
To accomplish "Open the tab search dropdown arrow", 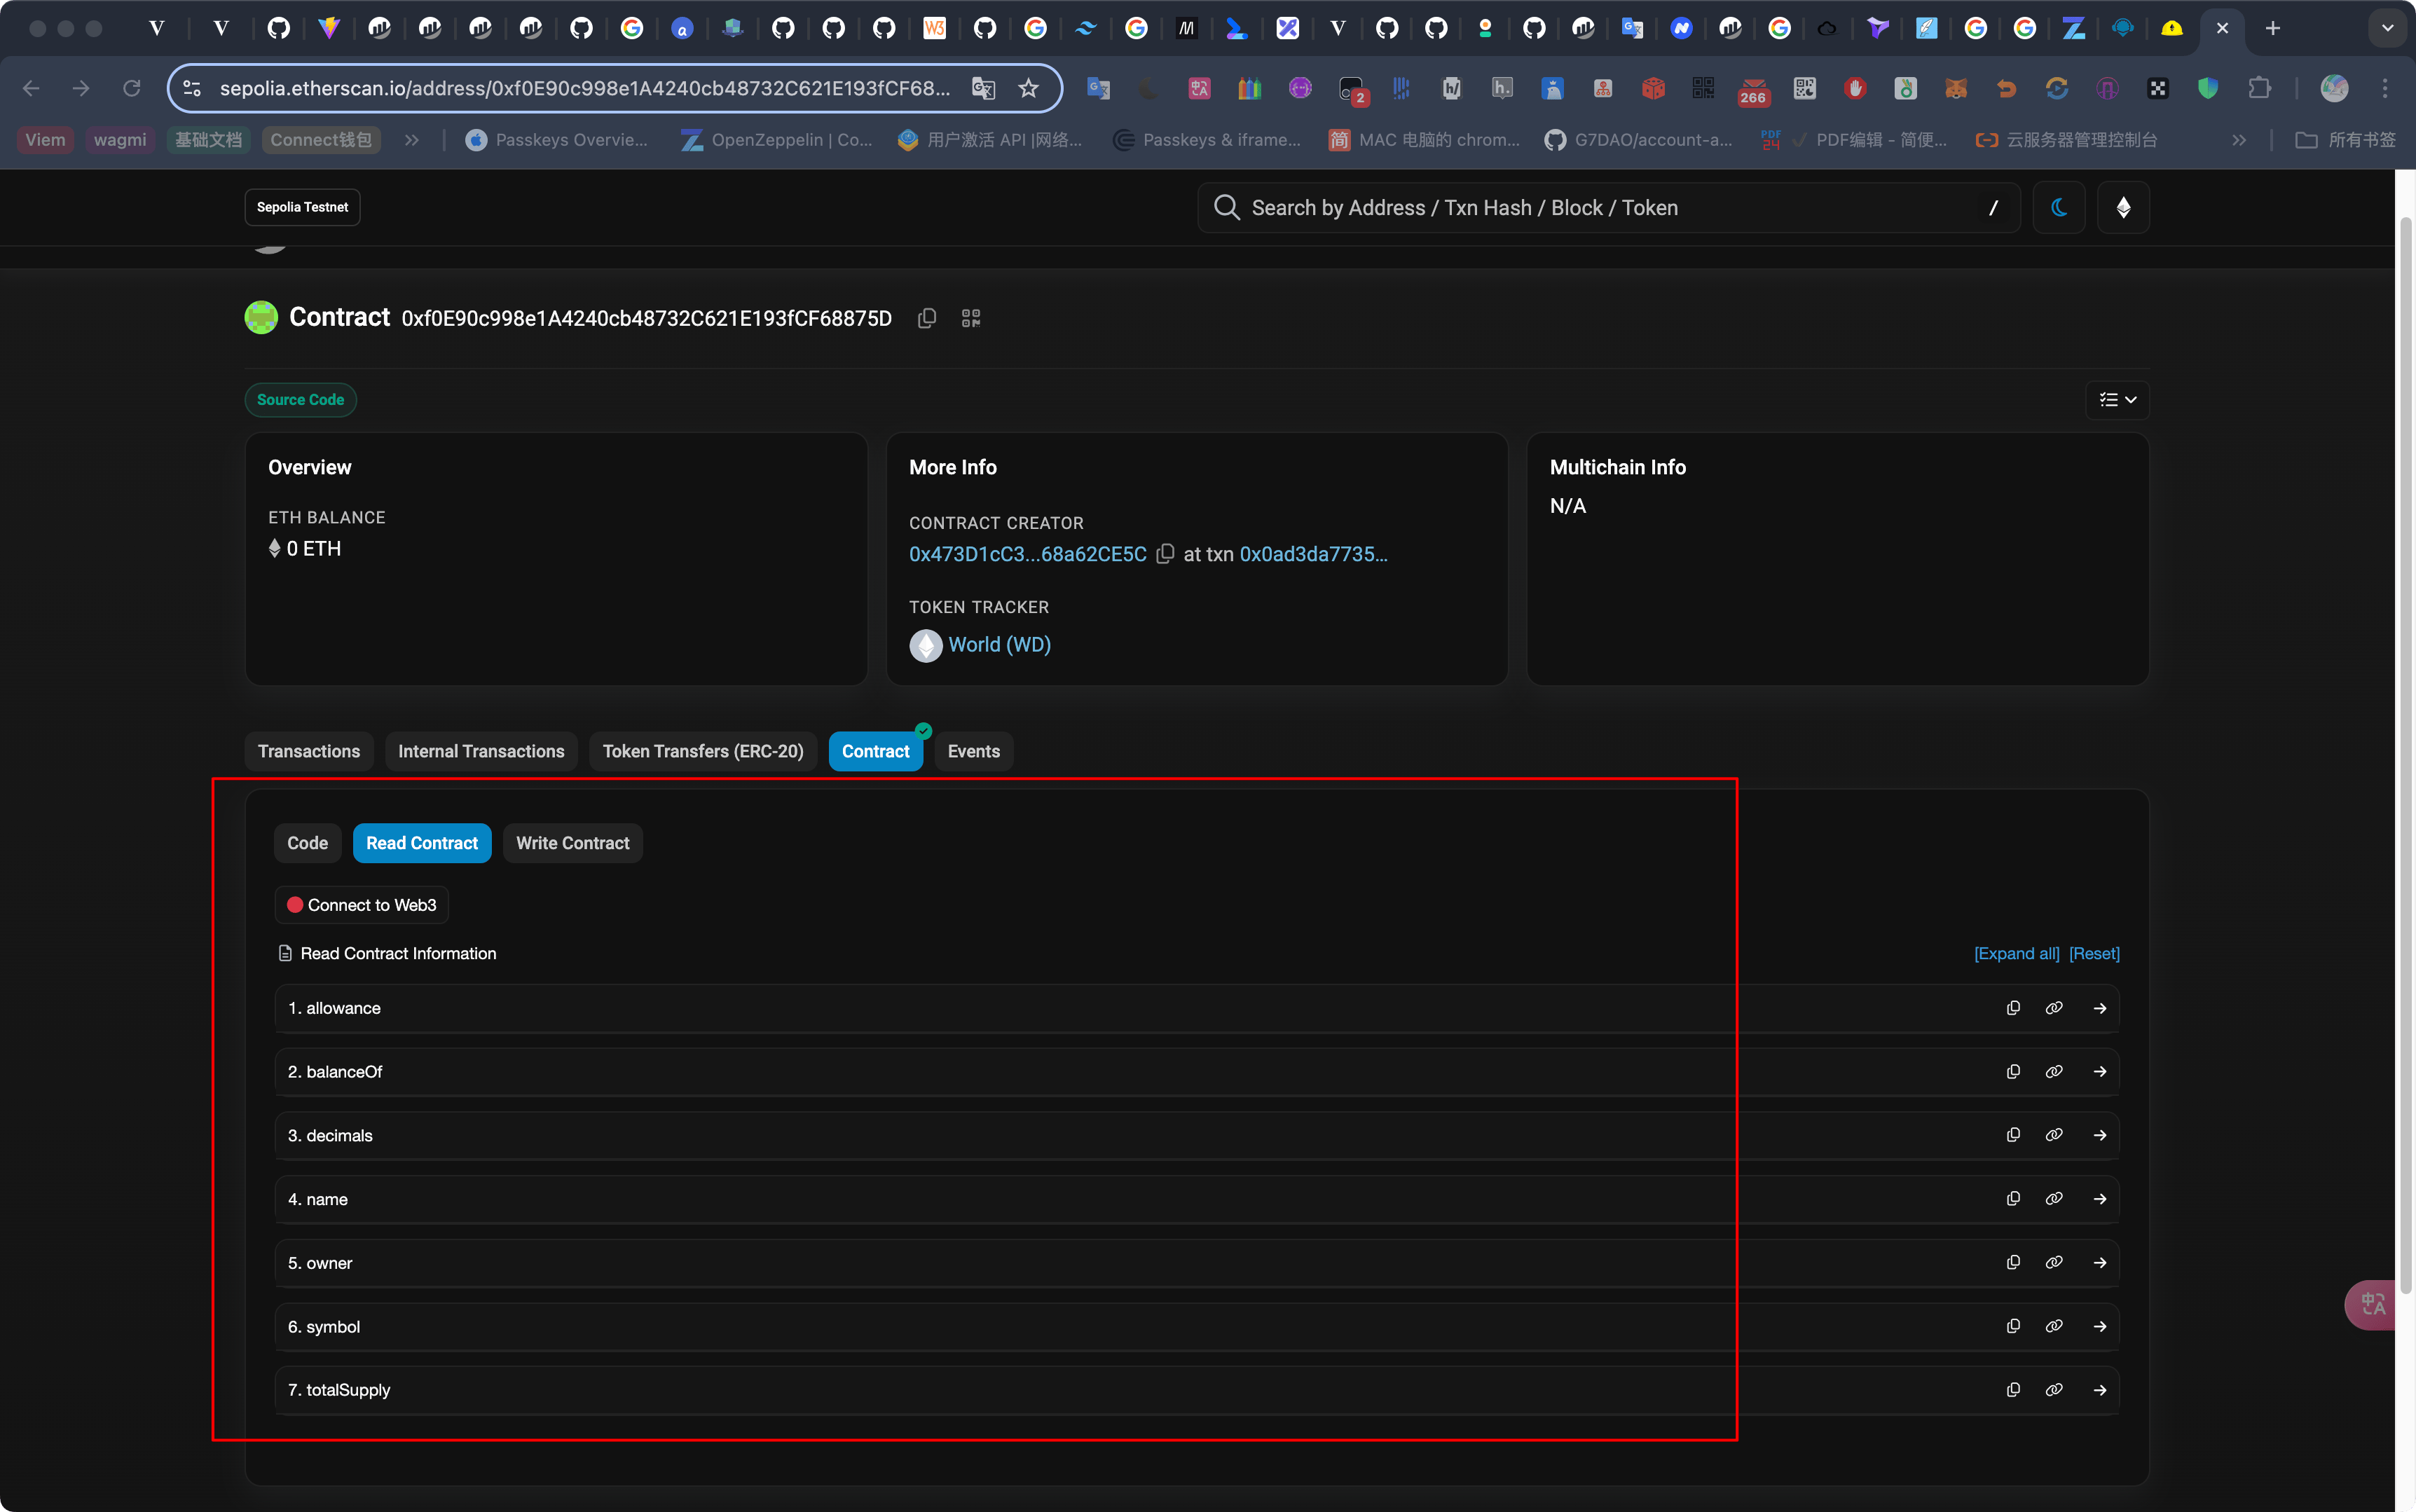I will (x=2387, y=28).
